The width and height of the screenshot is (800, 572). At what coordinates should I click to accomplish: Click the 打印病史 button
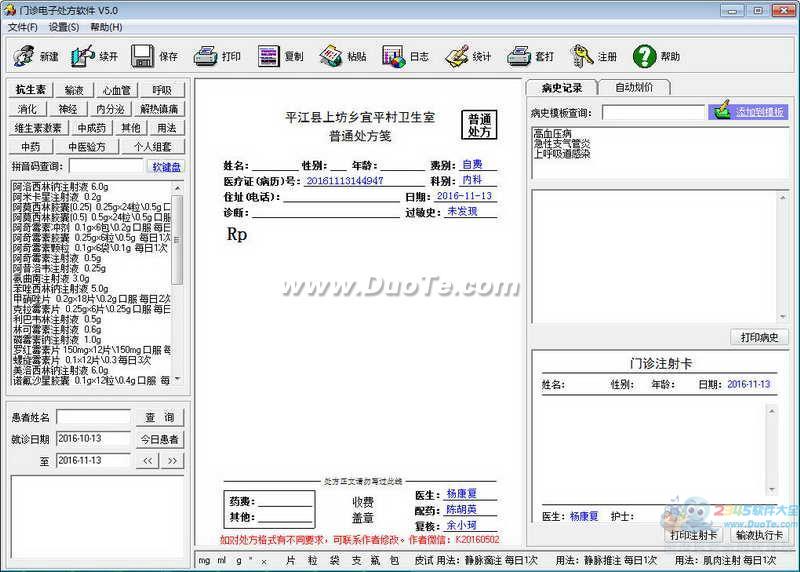point(759,337)
